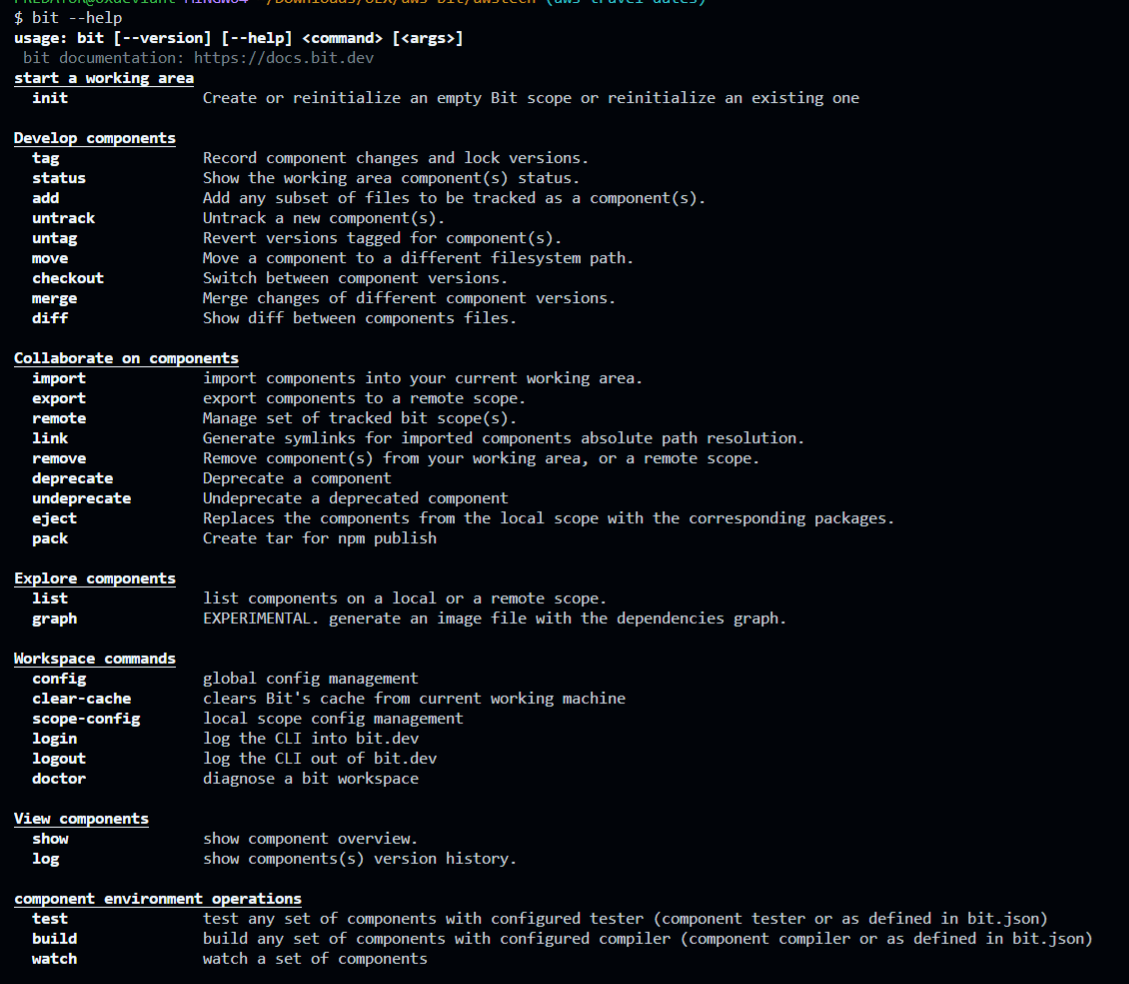Click 'Undeprecate a deprecated component' description
The image size is (1129, 984).
click(355, 498)
